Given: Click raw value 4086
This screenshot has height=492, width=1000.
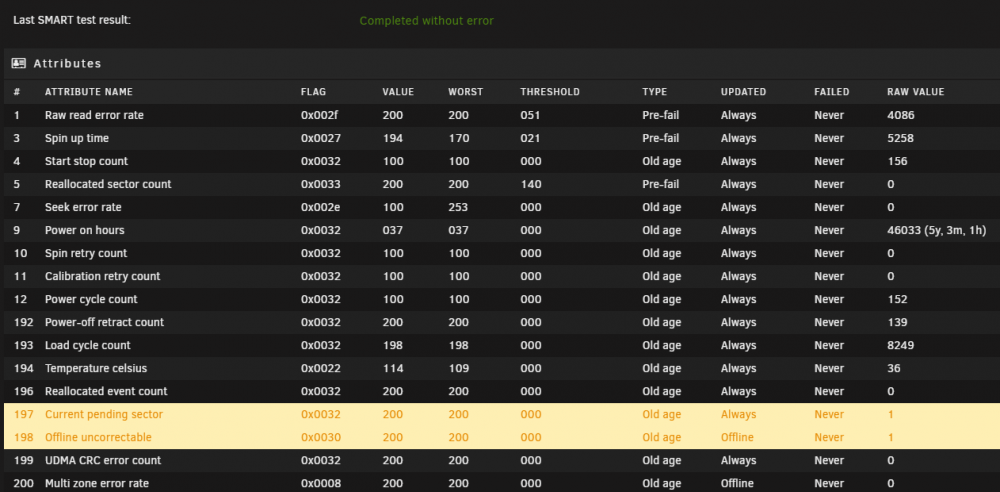Looking at the screenshot, I should (901, 116).
